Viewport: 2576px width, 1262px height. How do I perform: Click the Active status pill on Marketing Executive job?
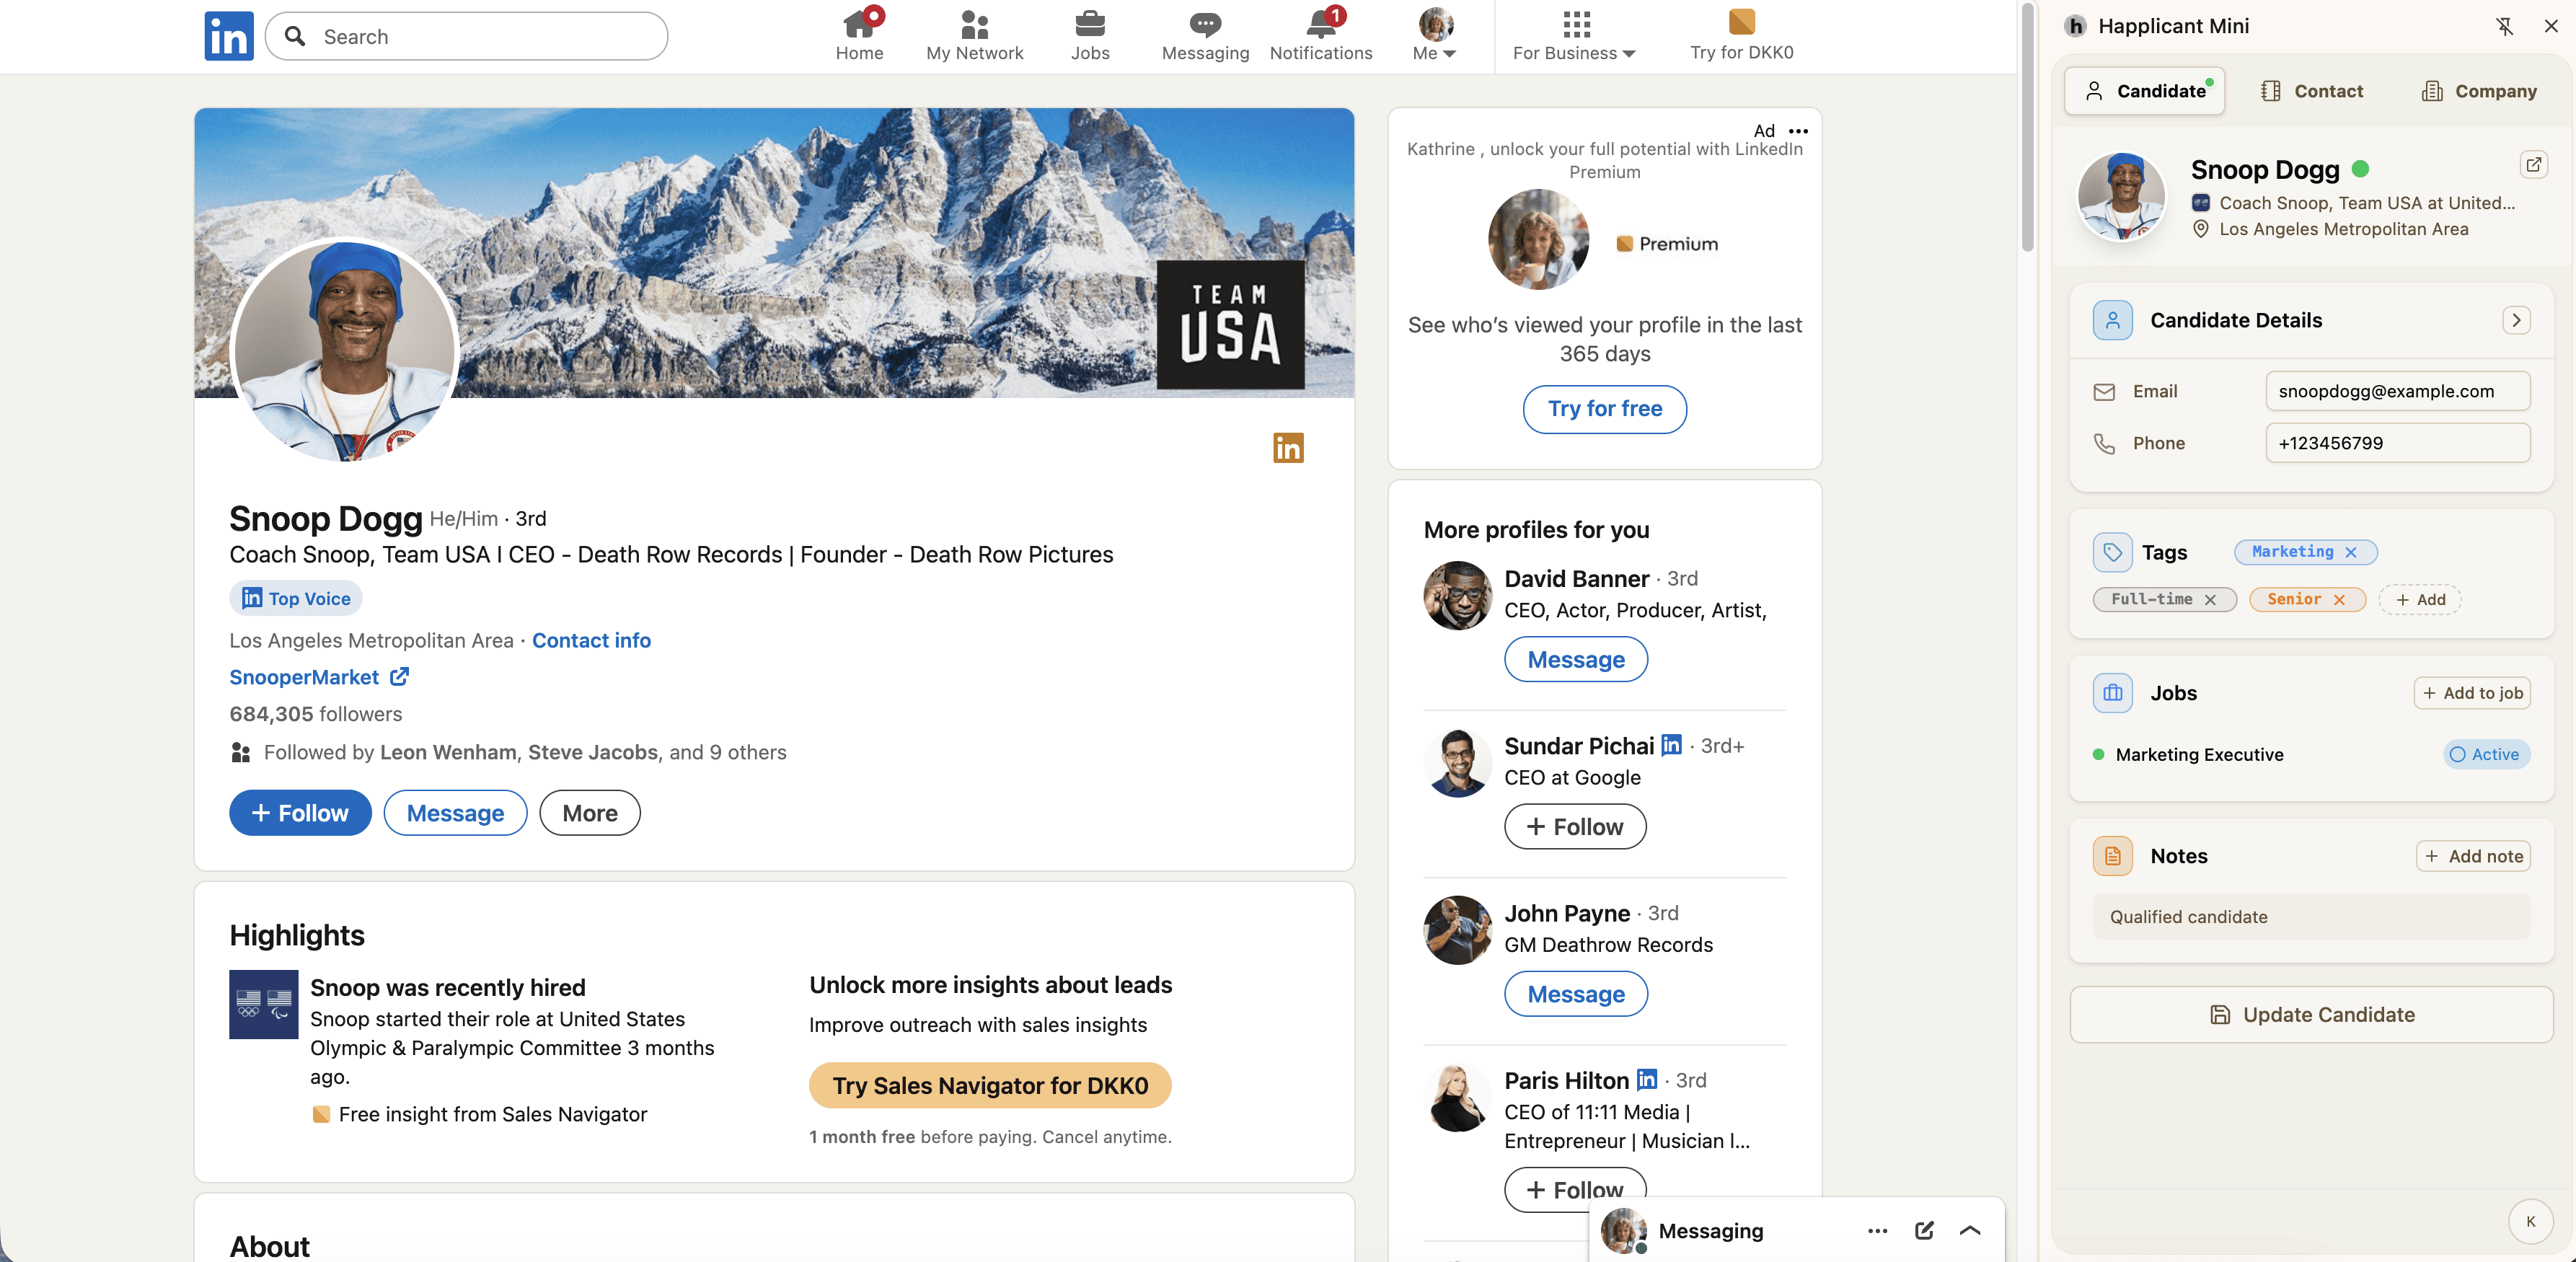coord(2487,755)
